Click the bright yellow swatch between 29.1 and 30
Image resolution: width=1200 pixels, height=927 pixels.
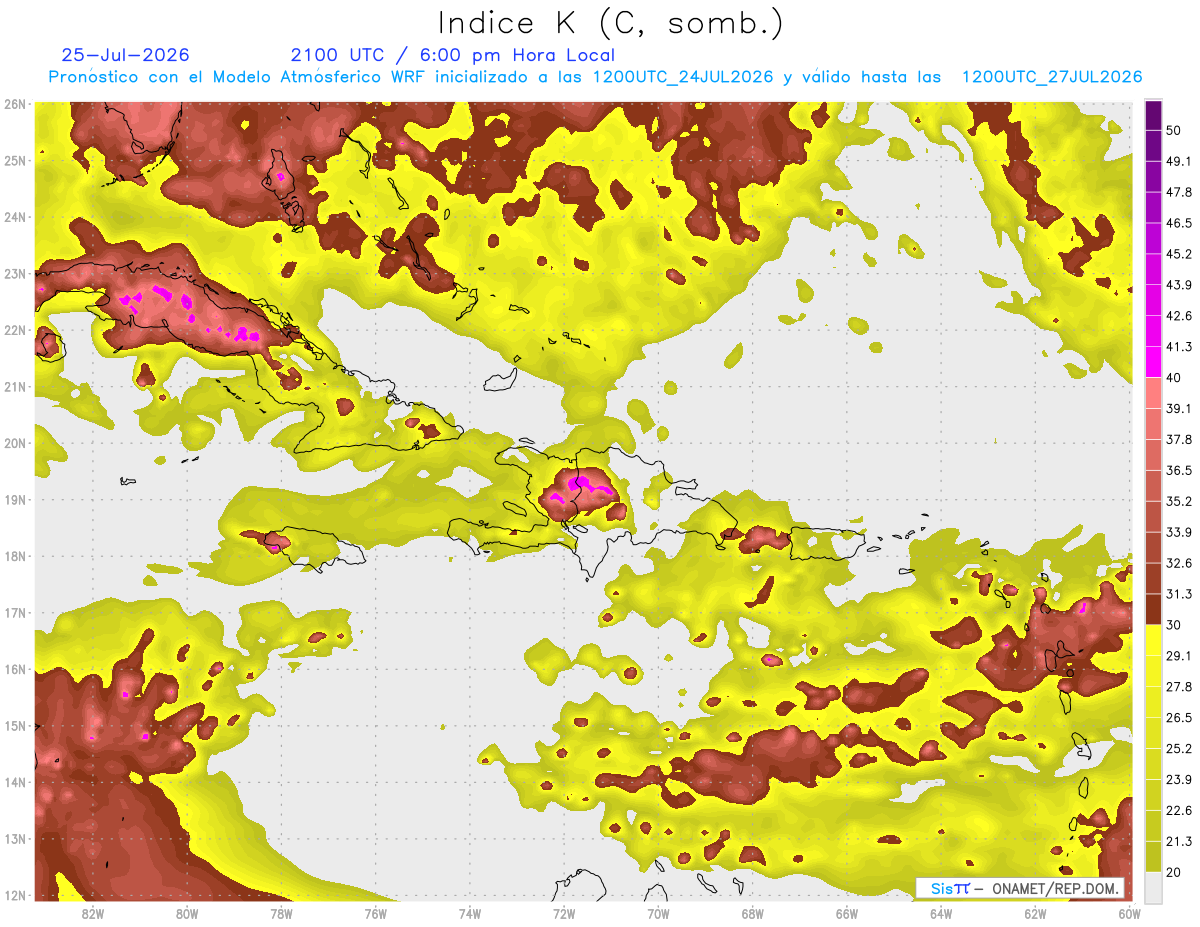point(1153,640)
